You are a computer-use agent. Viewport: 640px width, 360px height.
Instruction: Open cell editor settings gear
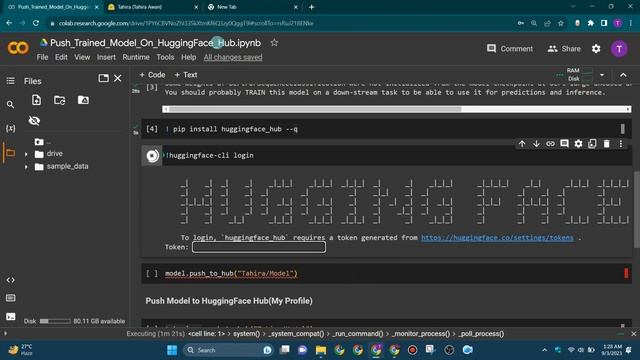tap(578, 144)
